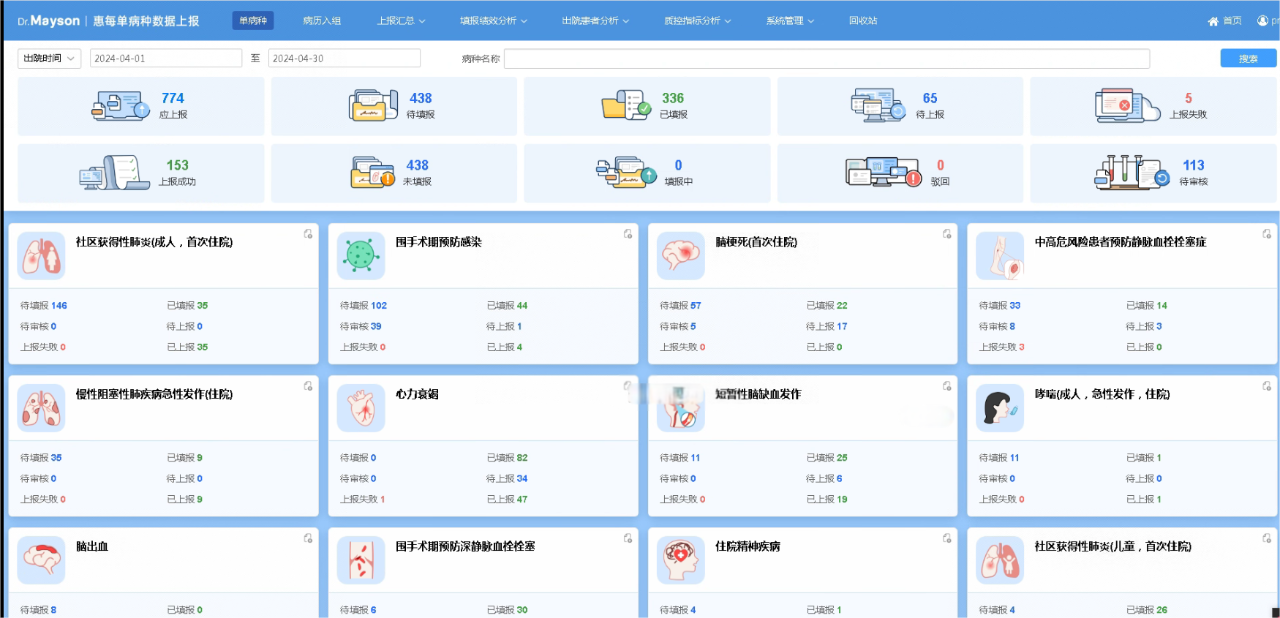The height and width of the screenshot is (618, 1280).
Task: Click the expand icon on 心力衰竭 card corner
Action: click(627, 384)
